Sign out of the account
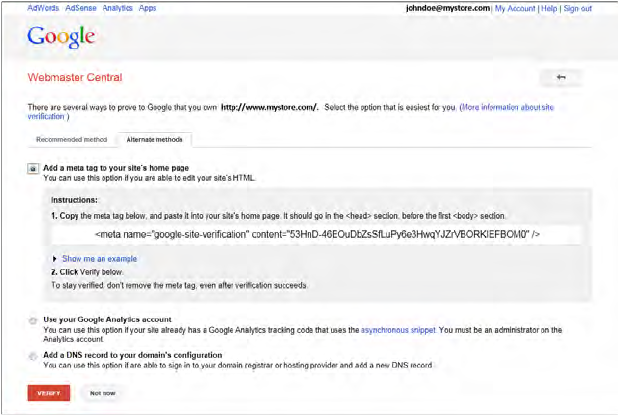Viewport: 619px width, 416px height. click(x=578, y=8)
